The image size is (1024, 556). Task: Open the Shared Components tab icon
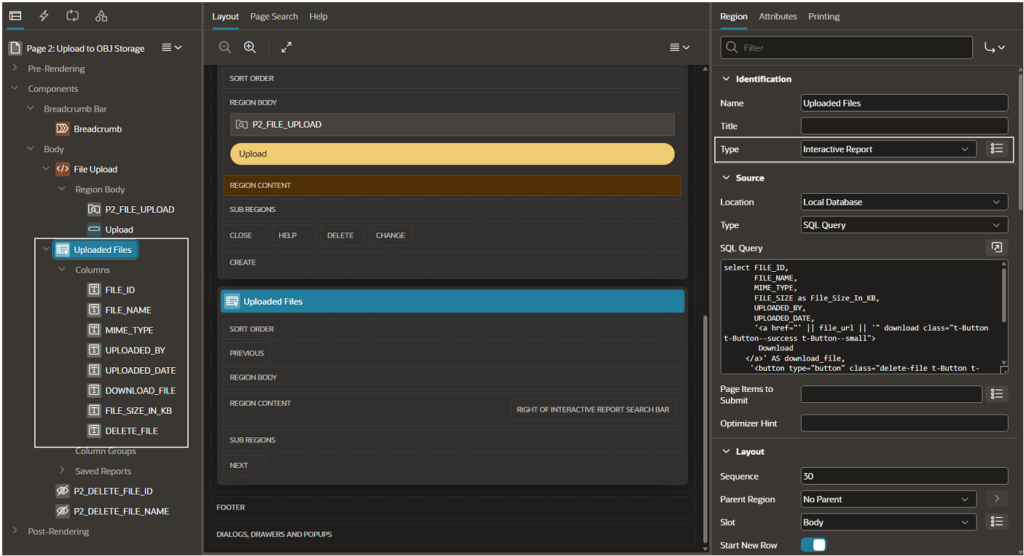(101, 16)
